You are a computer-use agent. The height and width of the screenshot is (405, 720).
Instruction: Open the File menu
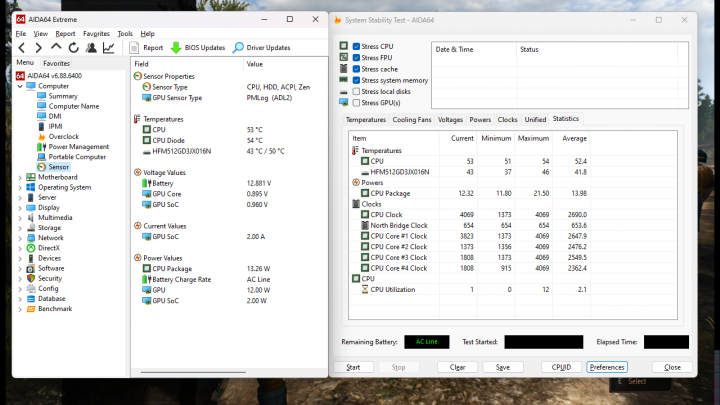pyautogui.click(x=21, y=34)
